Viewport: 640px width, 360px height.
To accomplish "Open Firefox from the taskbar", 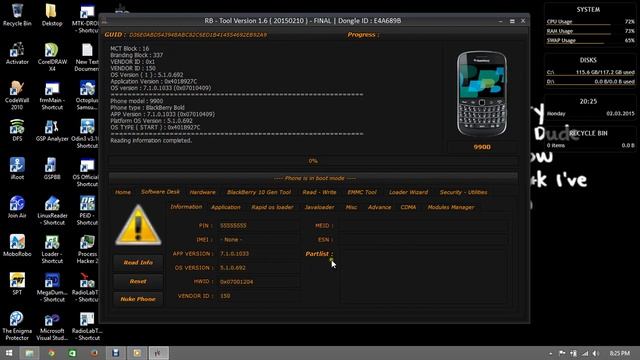I will pos(94,353).
